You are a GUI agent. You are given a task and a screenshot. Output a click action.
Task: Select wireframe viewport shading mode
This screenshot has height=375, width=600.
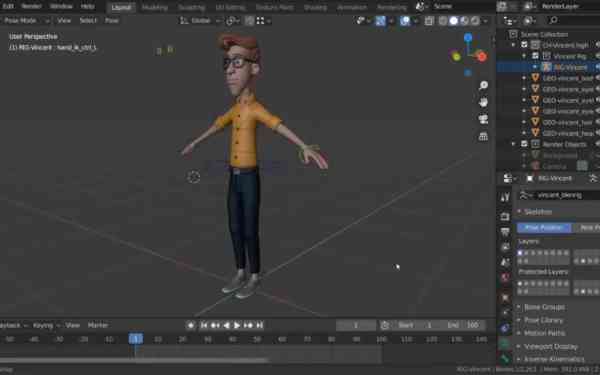click(443, 21)
